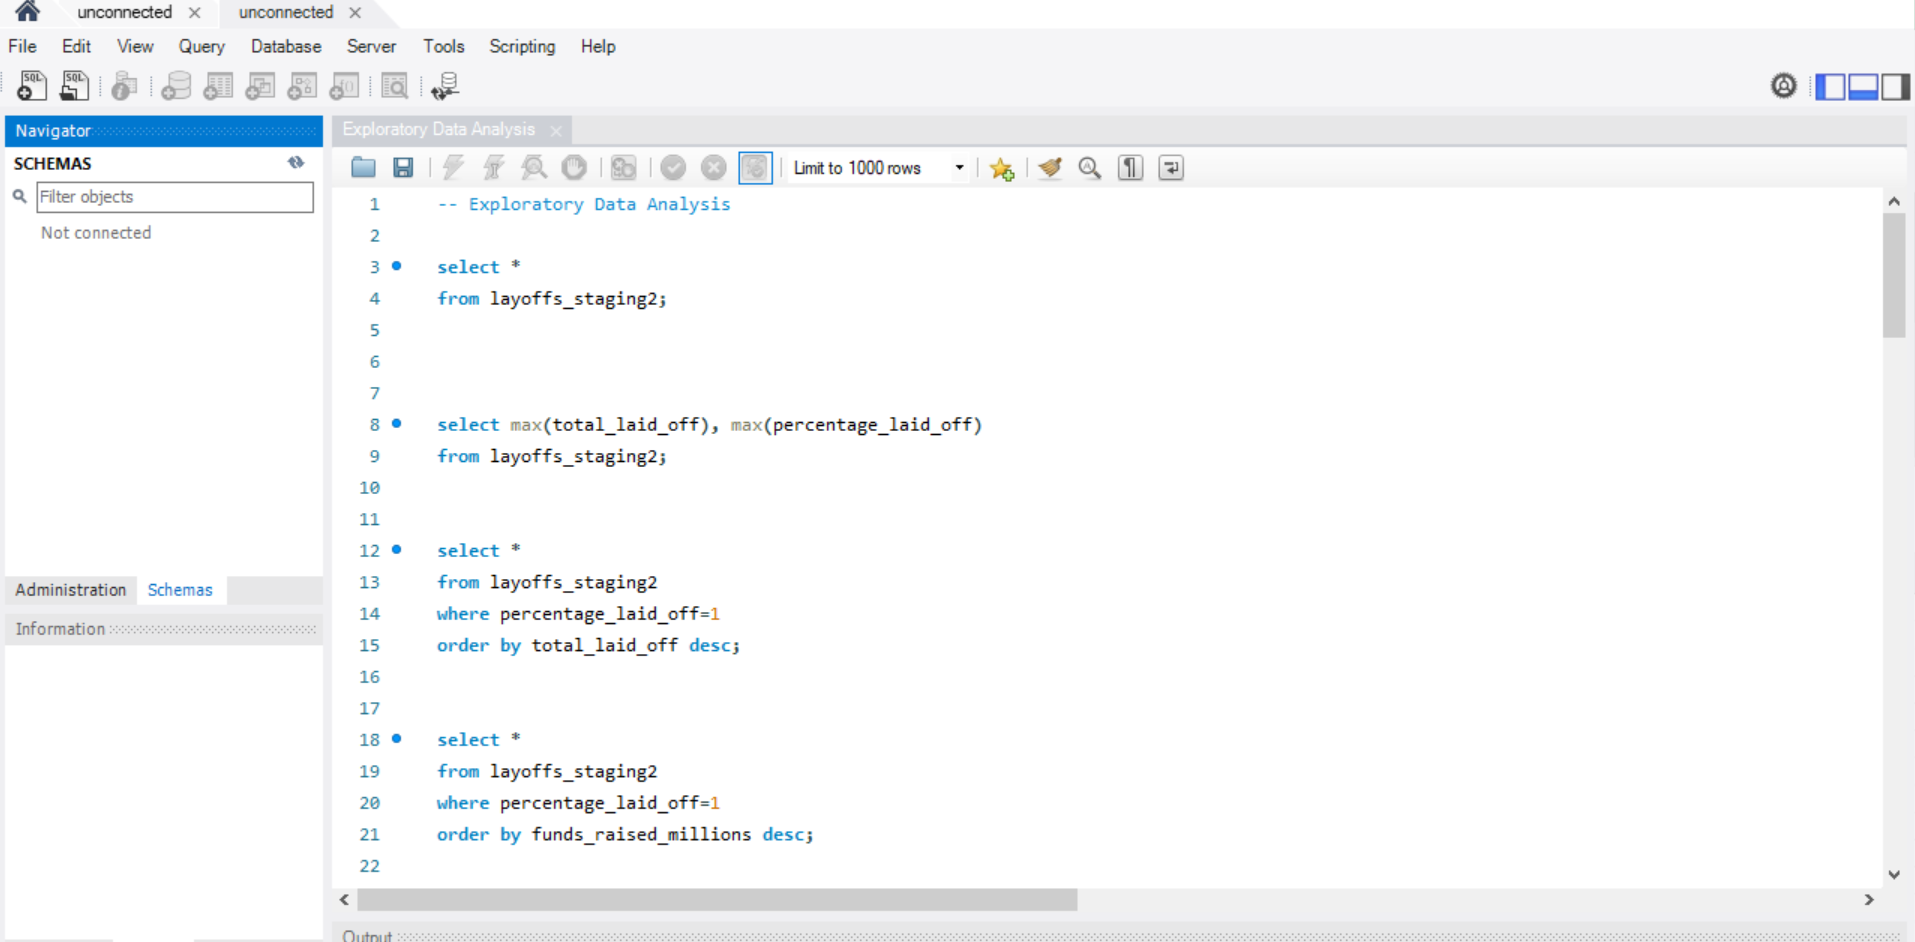Toggle word wrapping in editor
The width and height of the screenshot is (1915, 942).
[1171, 168]
